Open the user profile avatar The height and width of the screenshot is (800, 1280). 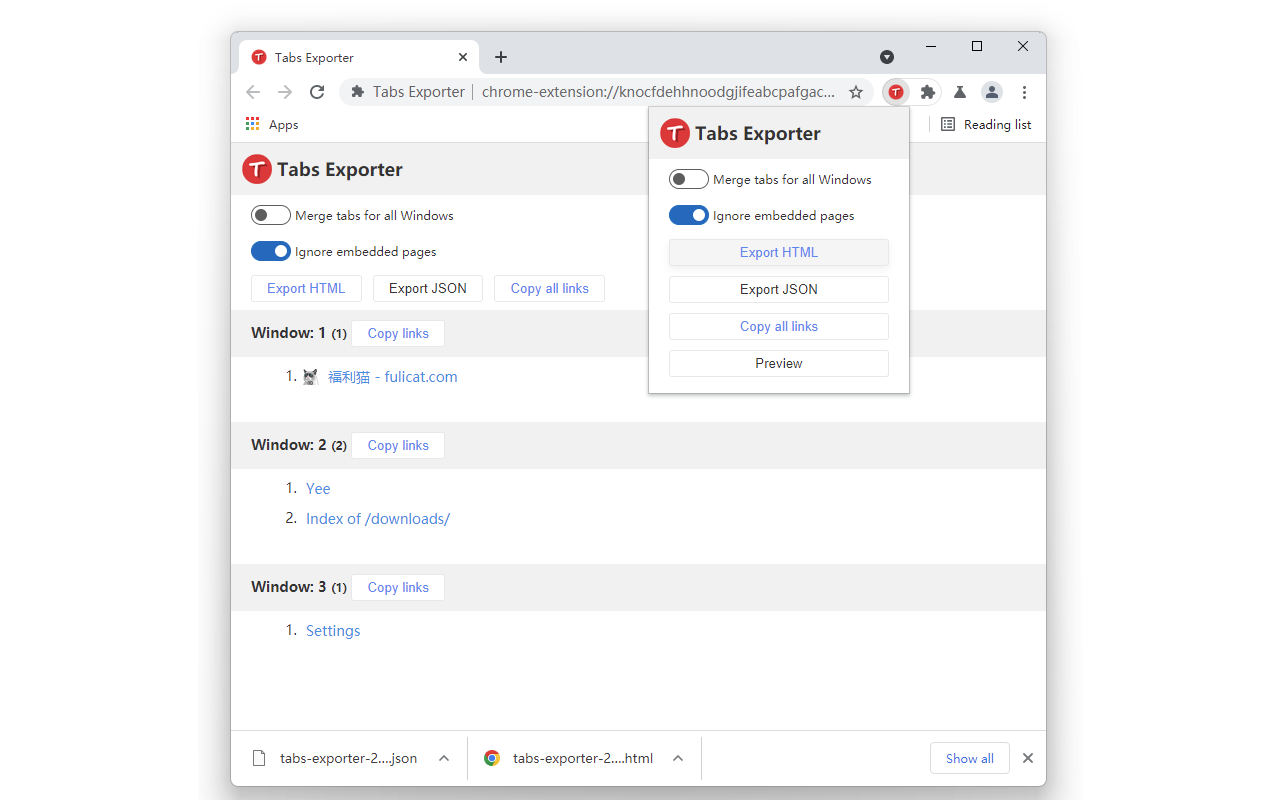click(991, 92)
